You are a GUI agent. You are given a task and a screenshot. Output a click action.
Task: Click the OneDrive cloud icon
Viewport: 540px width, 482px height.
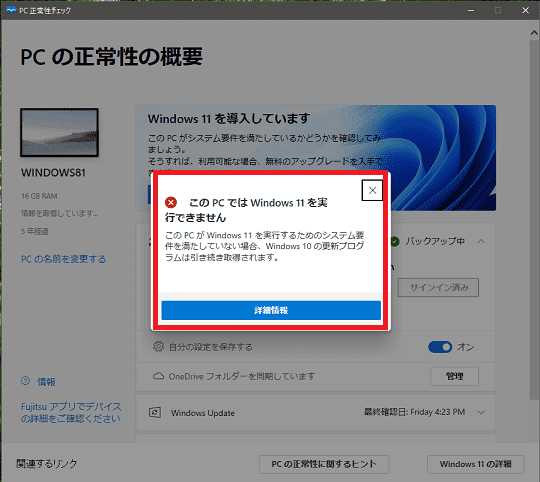coord(158,376)
